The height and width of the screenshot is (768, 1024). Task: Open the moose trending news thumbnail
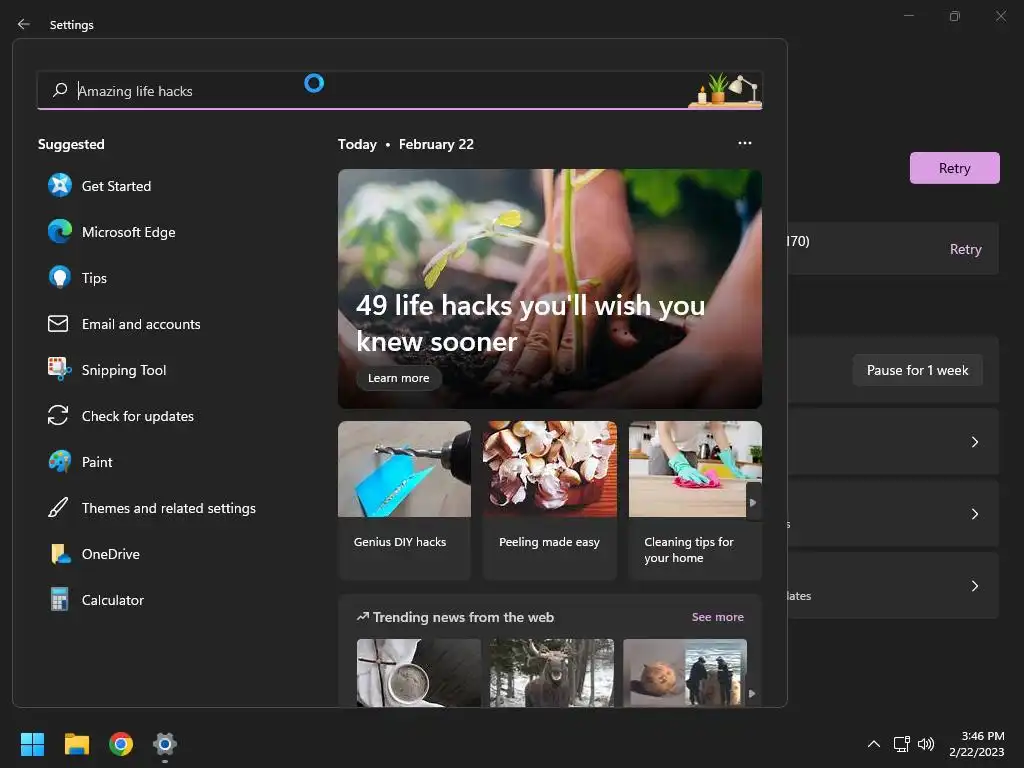552,672
